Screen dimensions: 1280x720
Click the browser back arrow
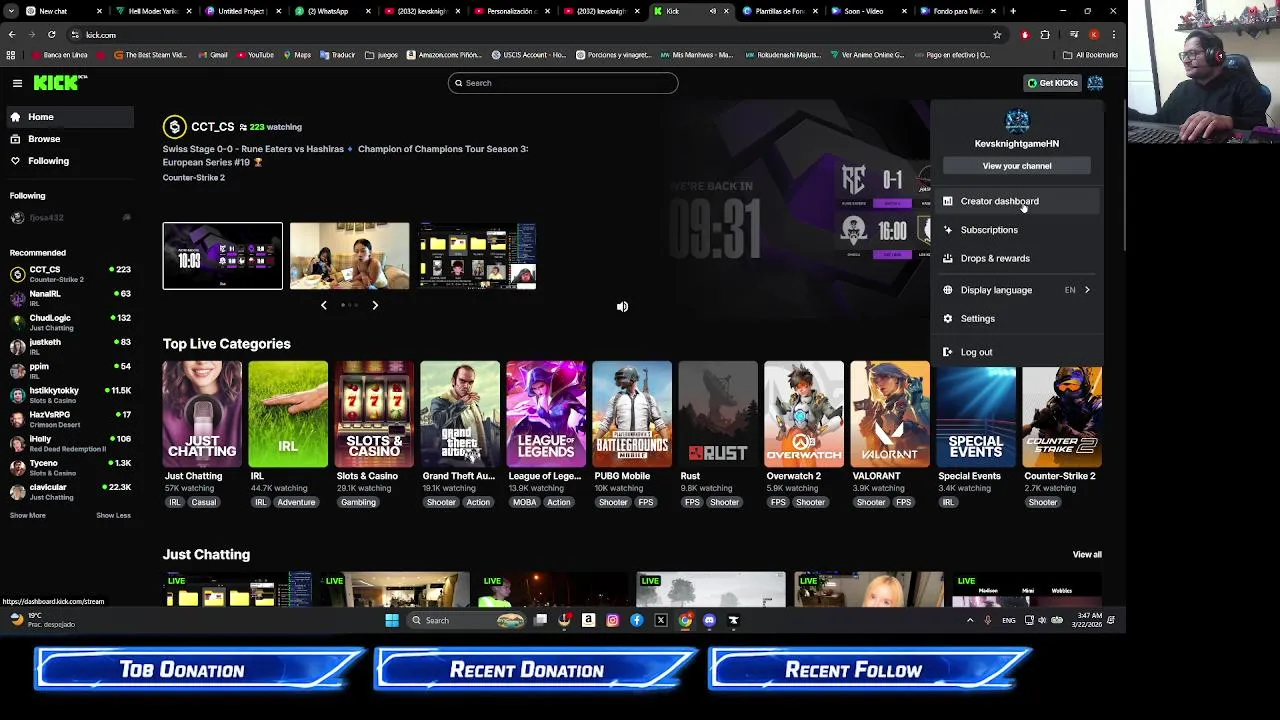12,35
